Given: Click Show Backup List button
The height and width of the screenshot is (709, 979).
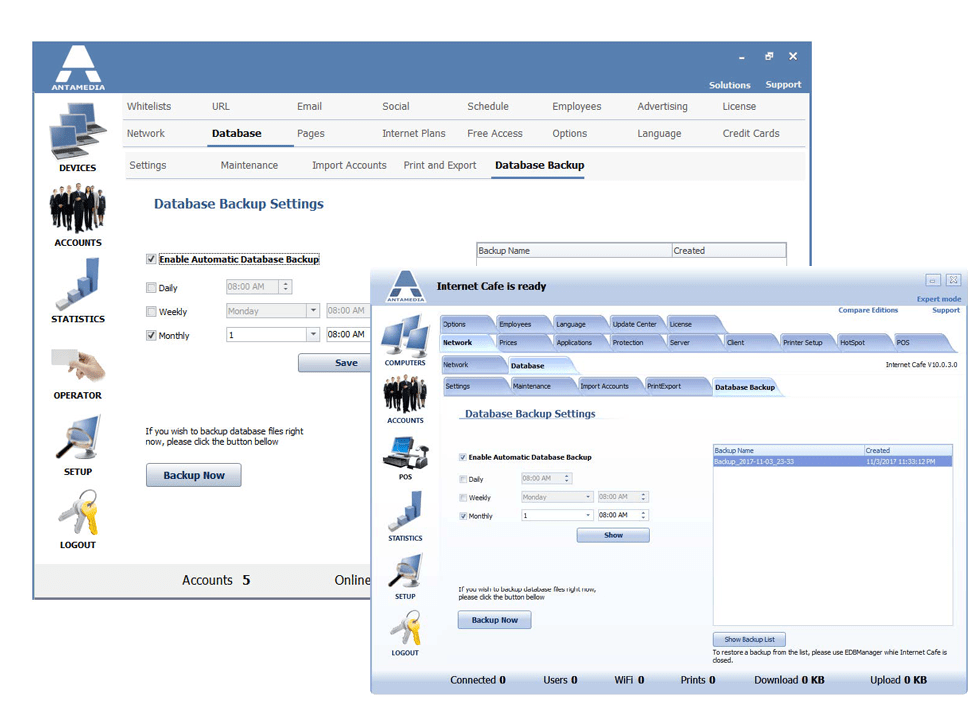Looking at the screenshot, I should [749, 639].
